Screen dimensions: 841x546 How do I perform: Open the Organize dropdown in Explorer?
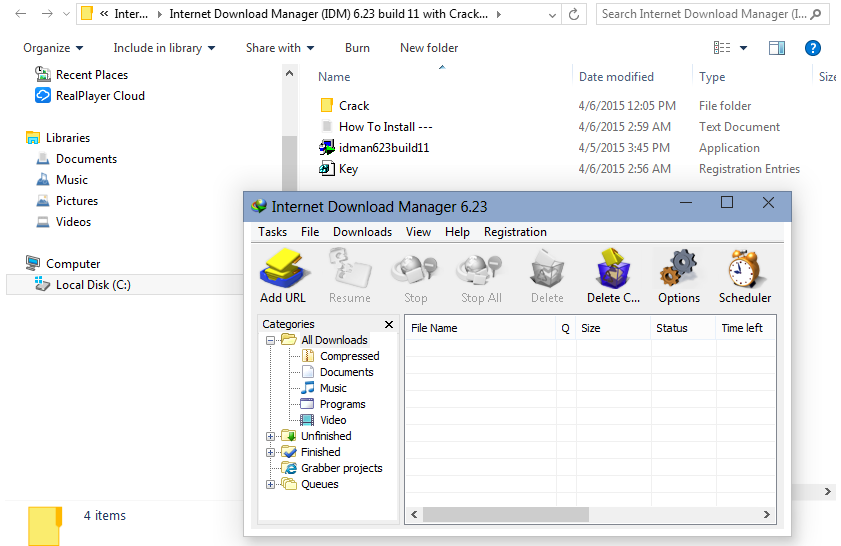53,48
